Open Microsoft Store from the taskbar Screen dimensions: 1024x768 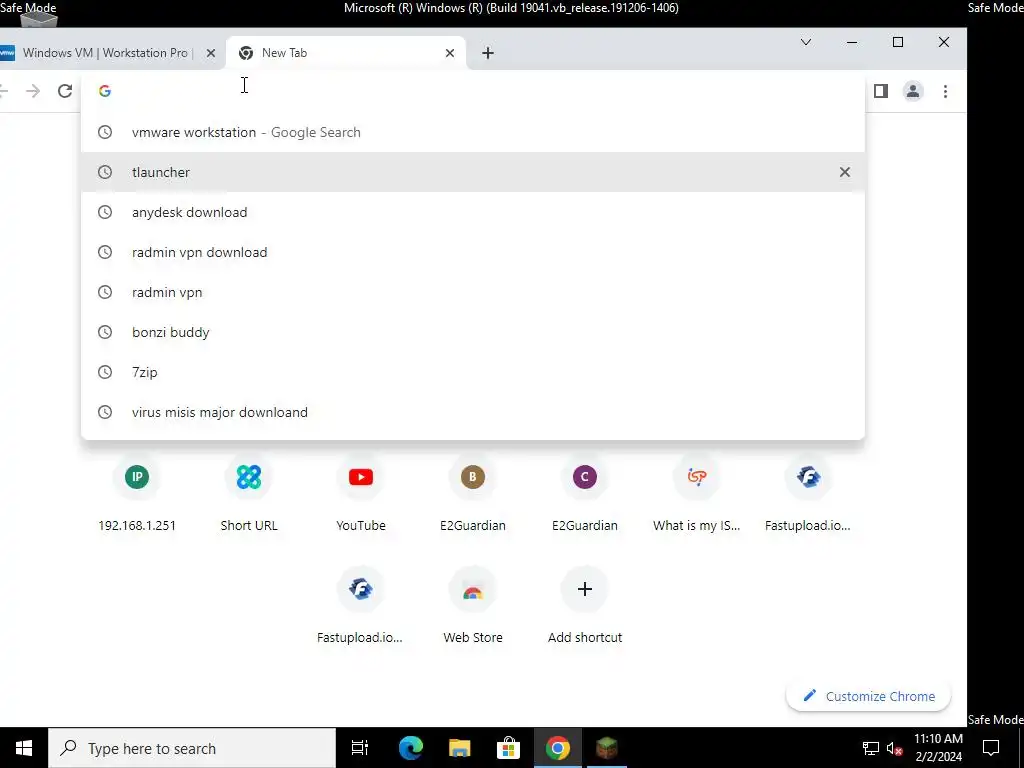[x=508, y=748]
